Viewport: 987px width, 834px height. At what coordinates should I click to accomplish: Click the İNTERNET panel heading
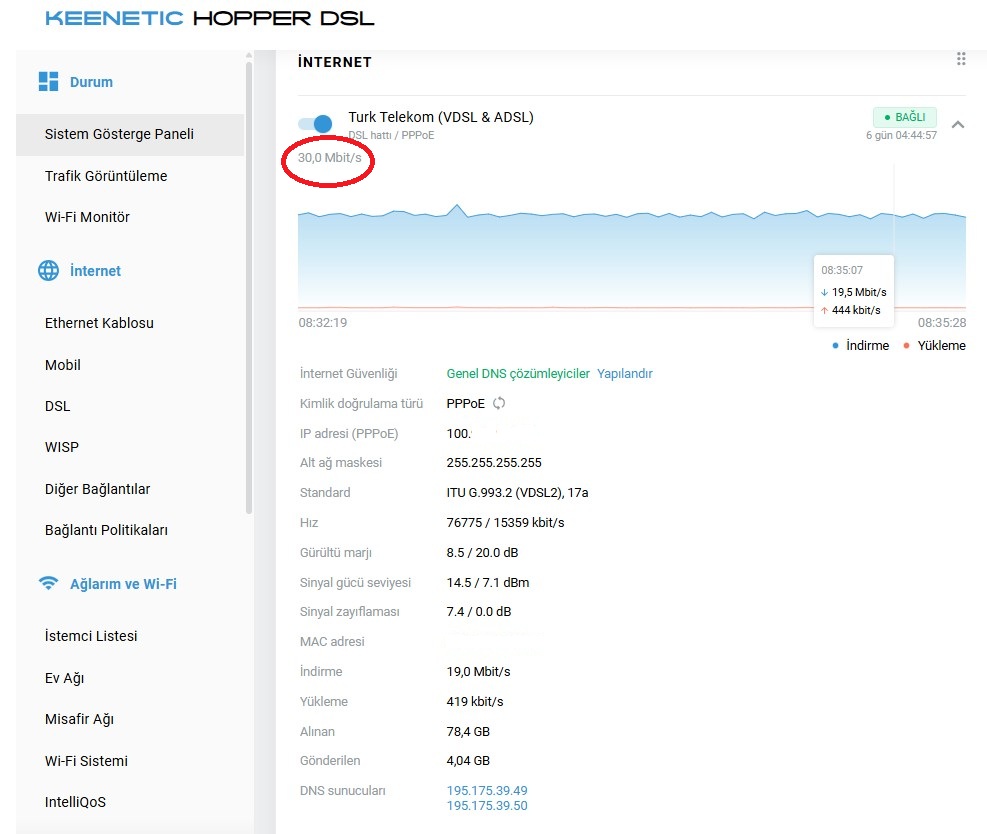[335, 62]
